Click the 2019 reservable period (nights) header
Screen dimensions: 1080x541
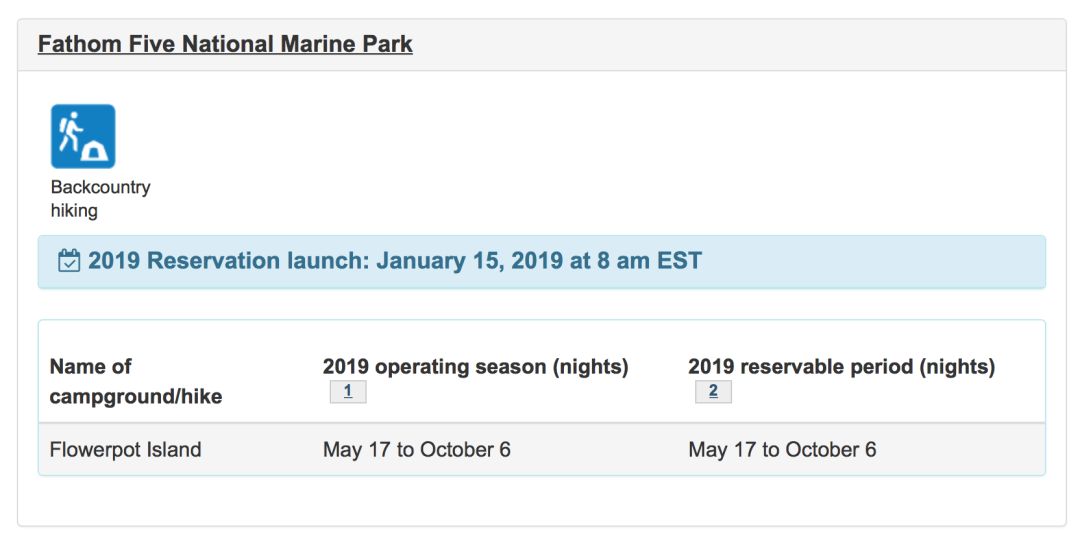click(841, 367)
